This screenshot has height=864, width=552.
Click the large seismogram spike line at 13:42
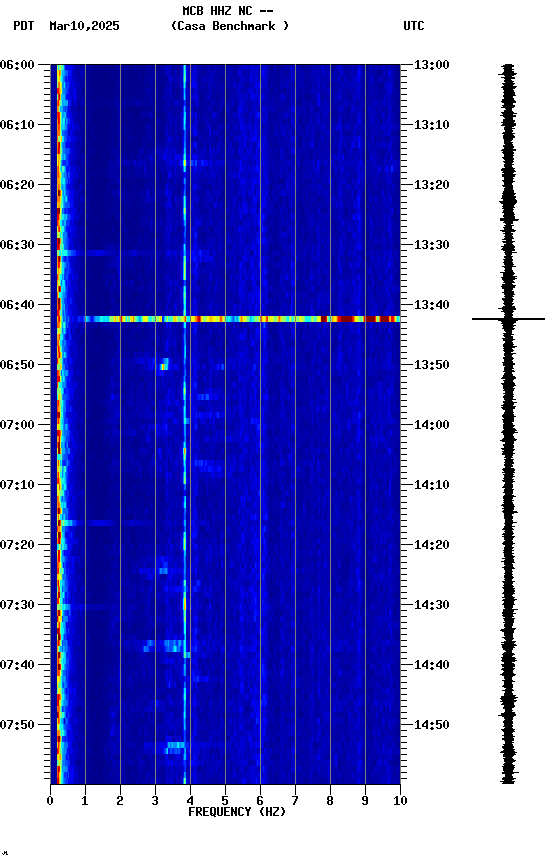click(x=508, y=319)
